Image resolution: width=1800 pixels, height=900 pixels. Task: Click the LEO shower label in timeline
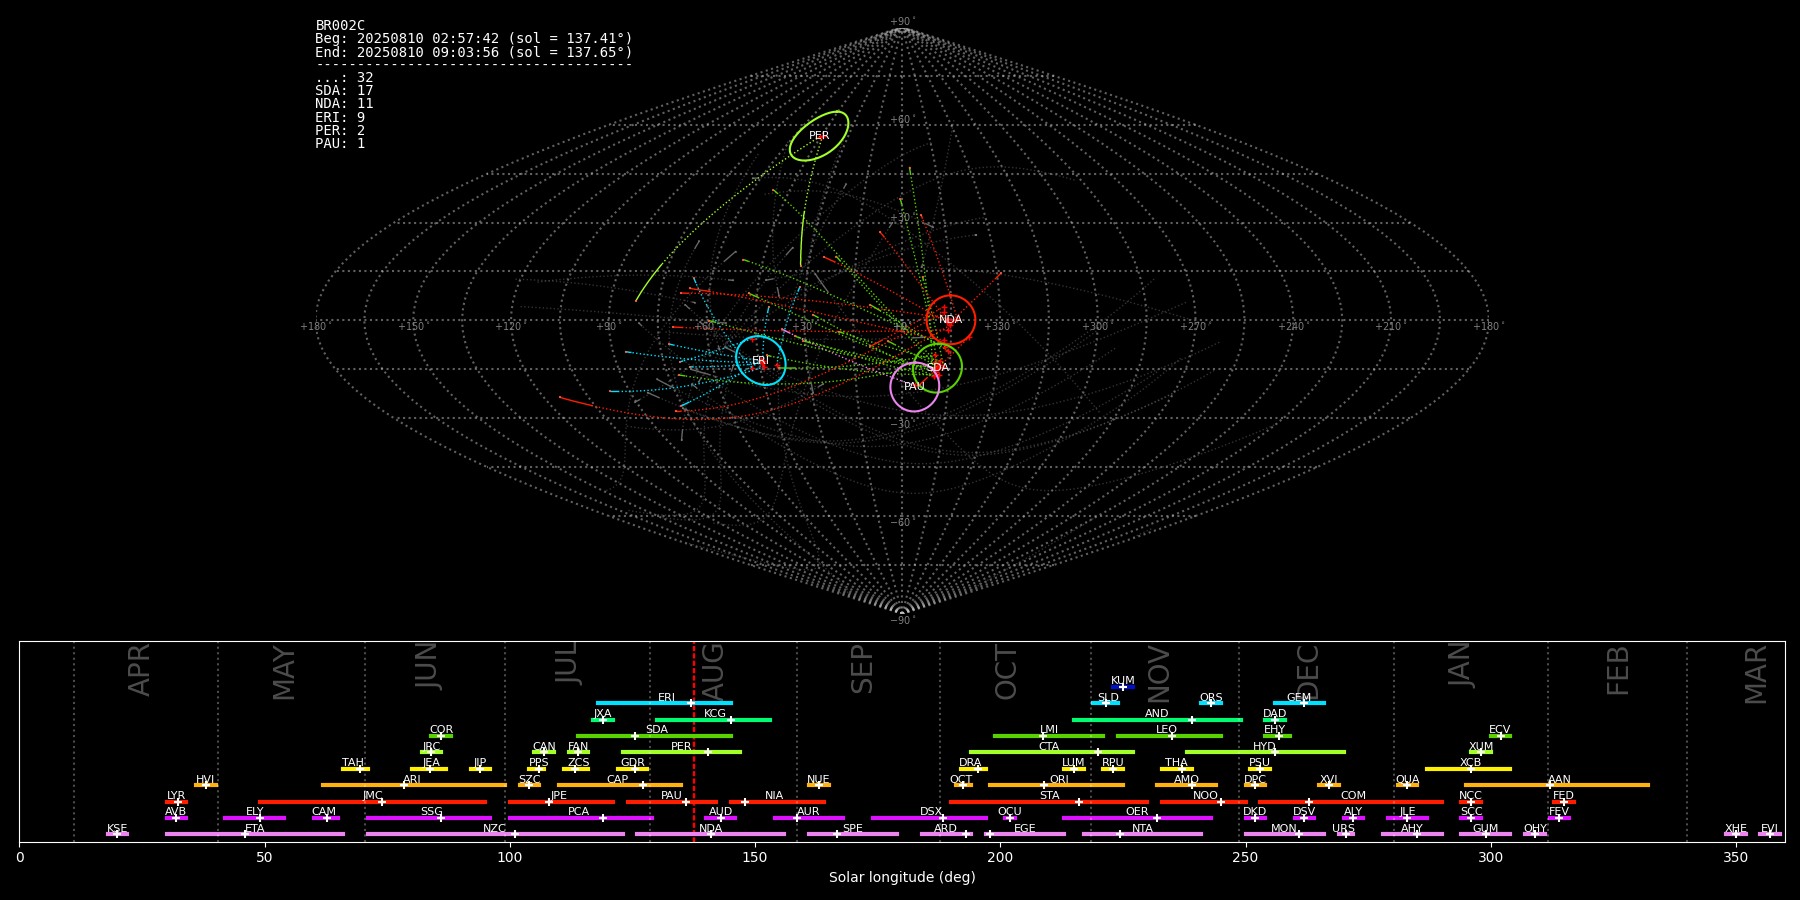tap(1166, 730)
